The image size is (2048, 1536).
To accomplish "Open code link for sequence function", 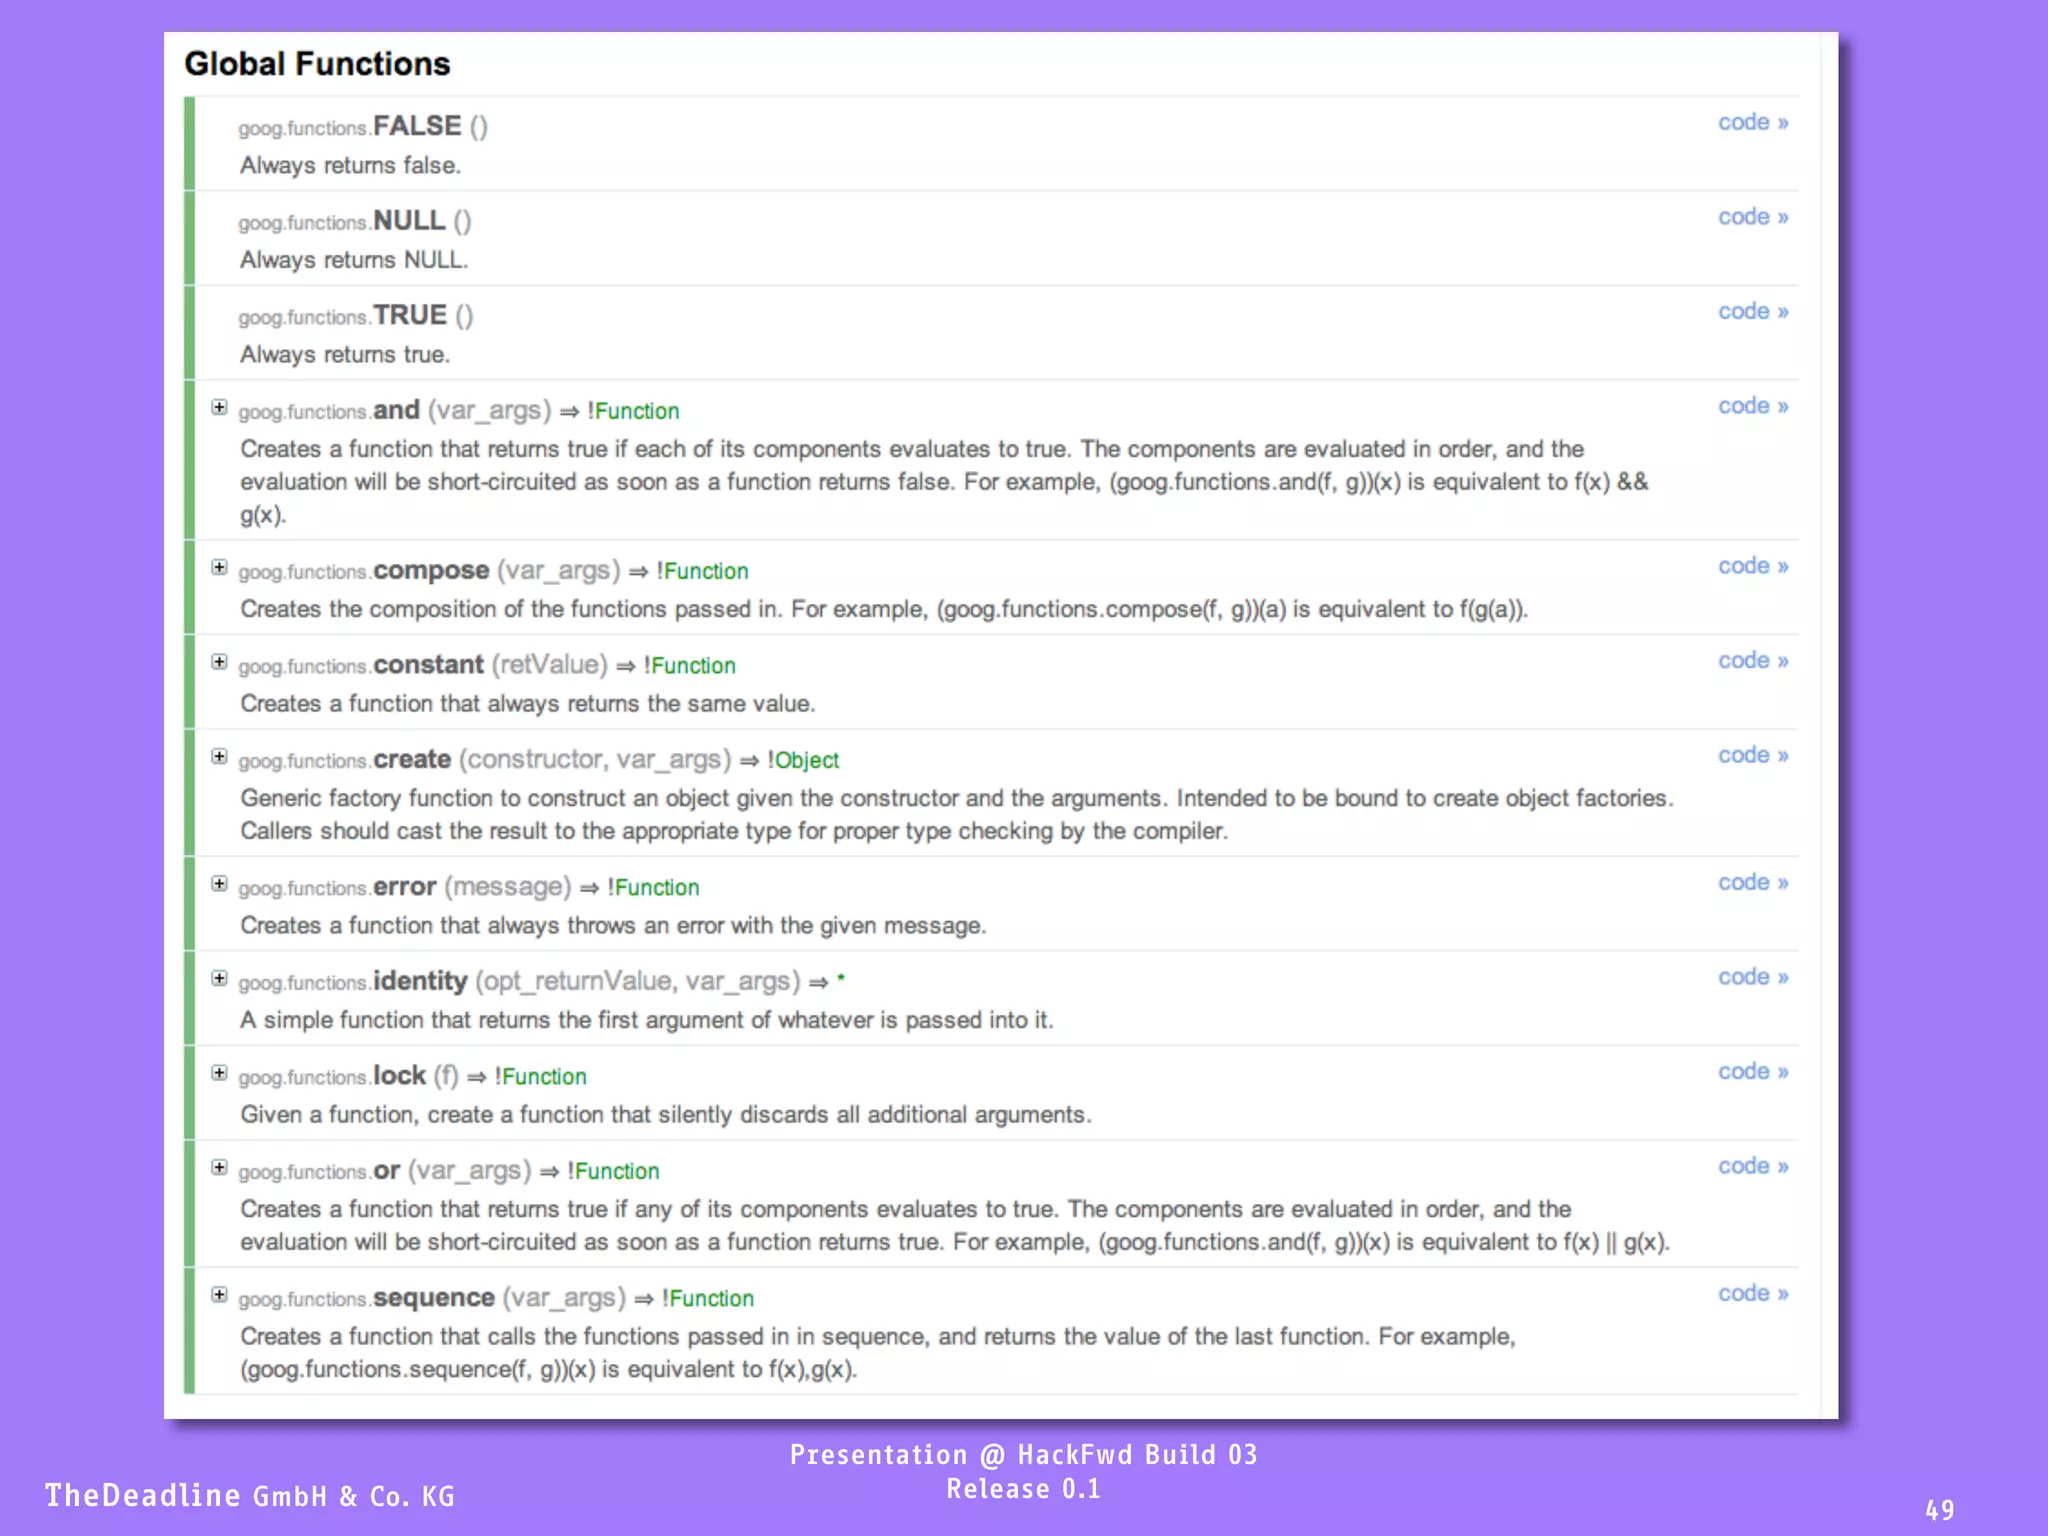I will click(x=1753, y=1293).
